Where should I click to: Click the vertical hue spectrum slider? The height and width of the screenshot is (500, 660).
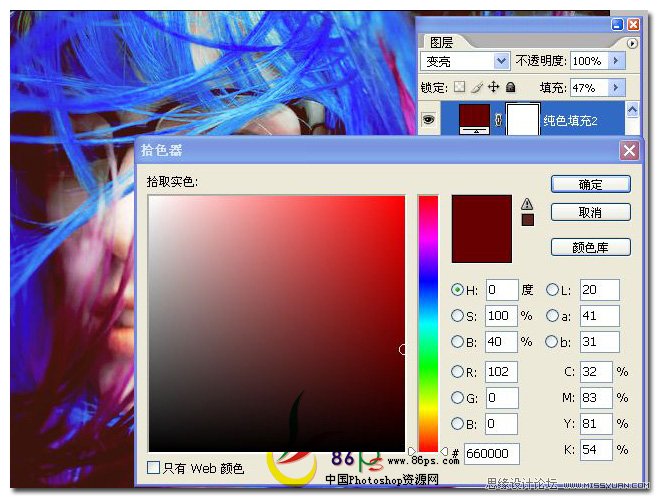pos(428,324)
